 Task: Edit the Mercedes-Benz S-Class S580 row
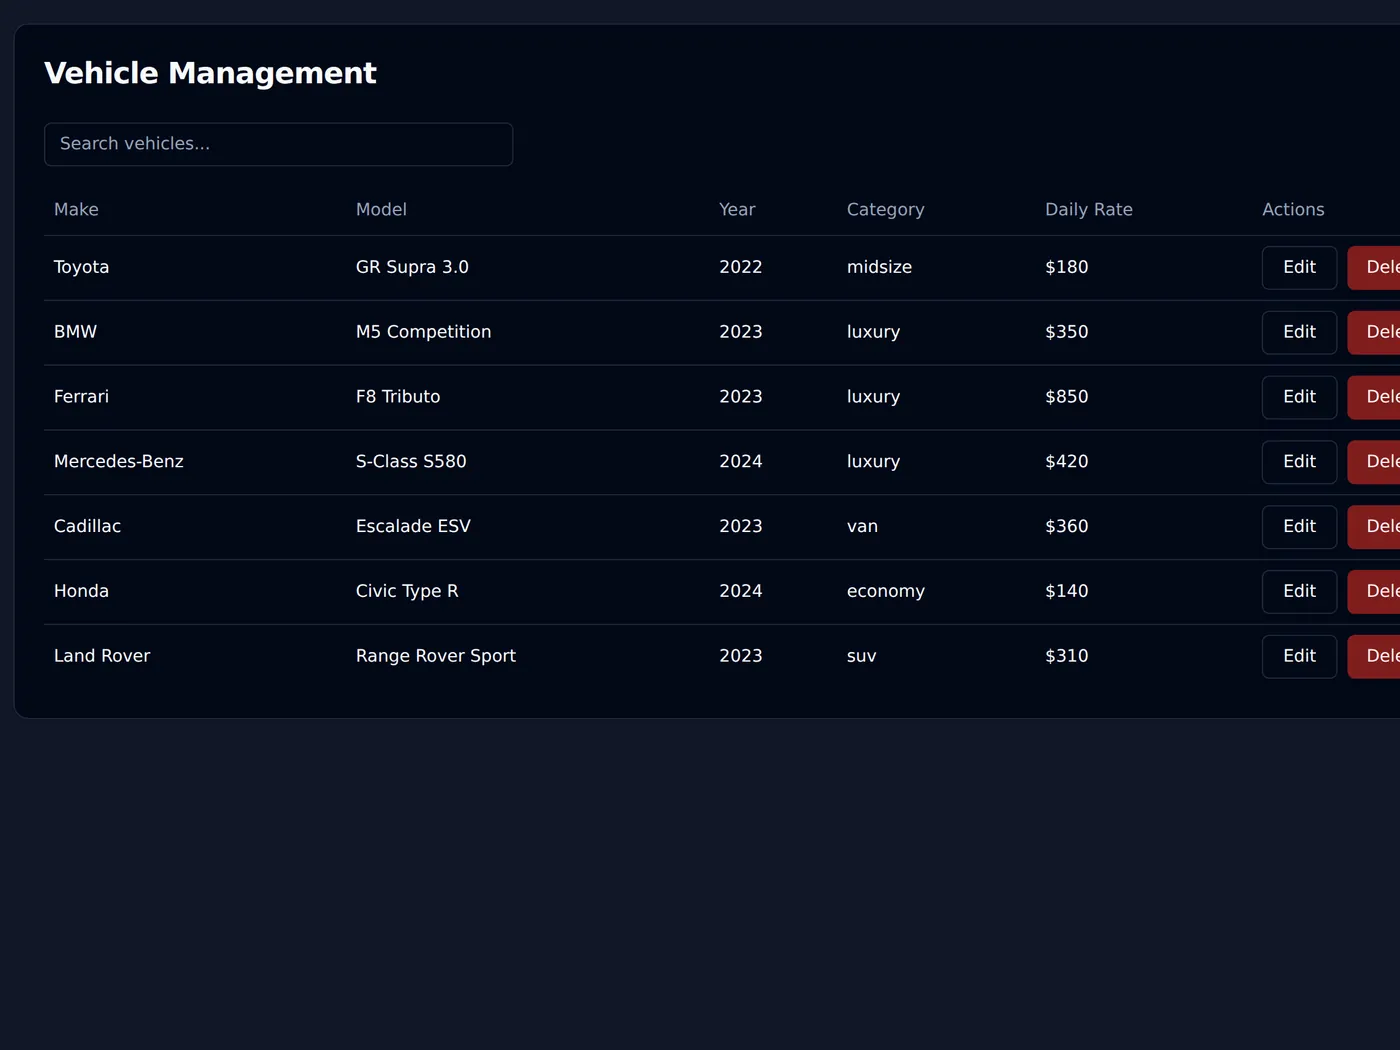[1299, 463]
